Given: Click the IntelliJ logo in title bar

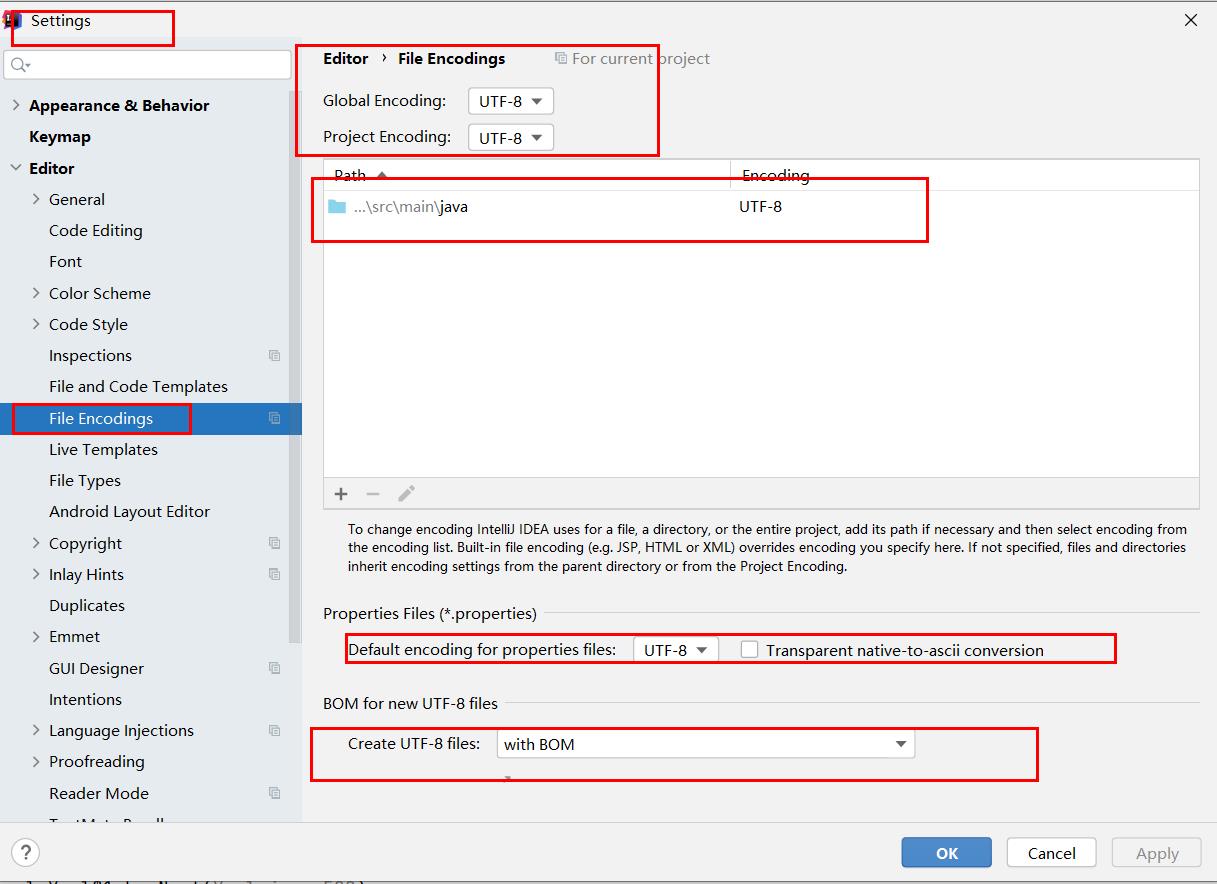Looking at the screenshot, I should click(13, 21).
